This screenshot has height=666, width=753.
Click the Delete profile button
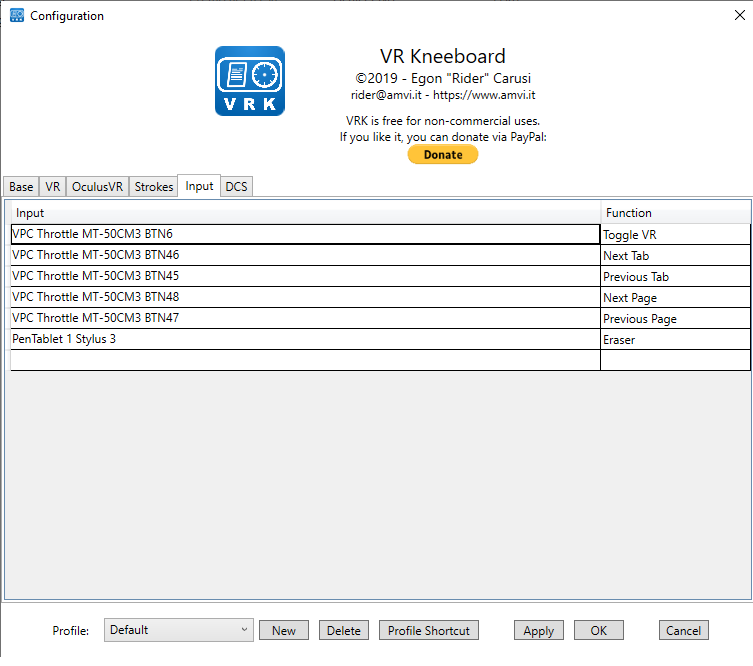(x=344, y=630)
